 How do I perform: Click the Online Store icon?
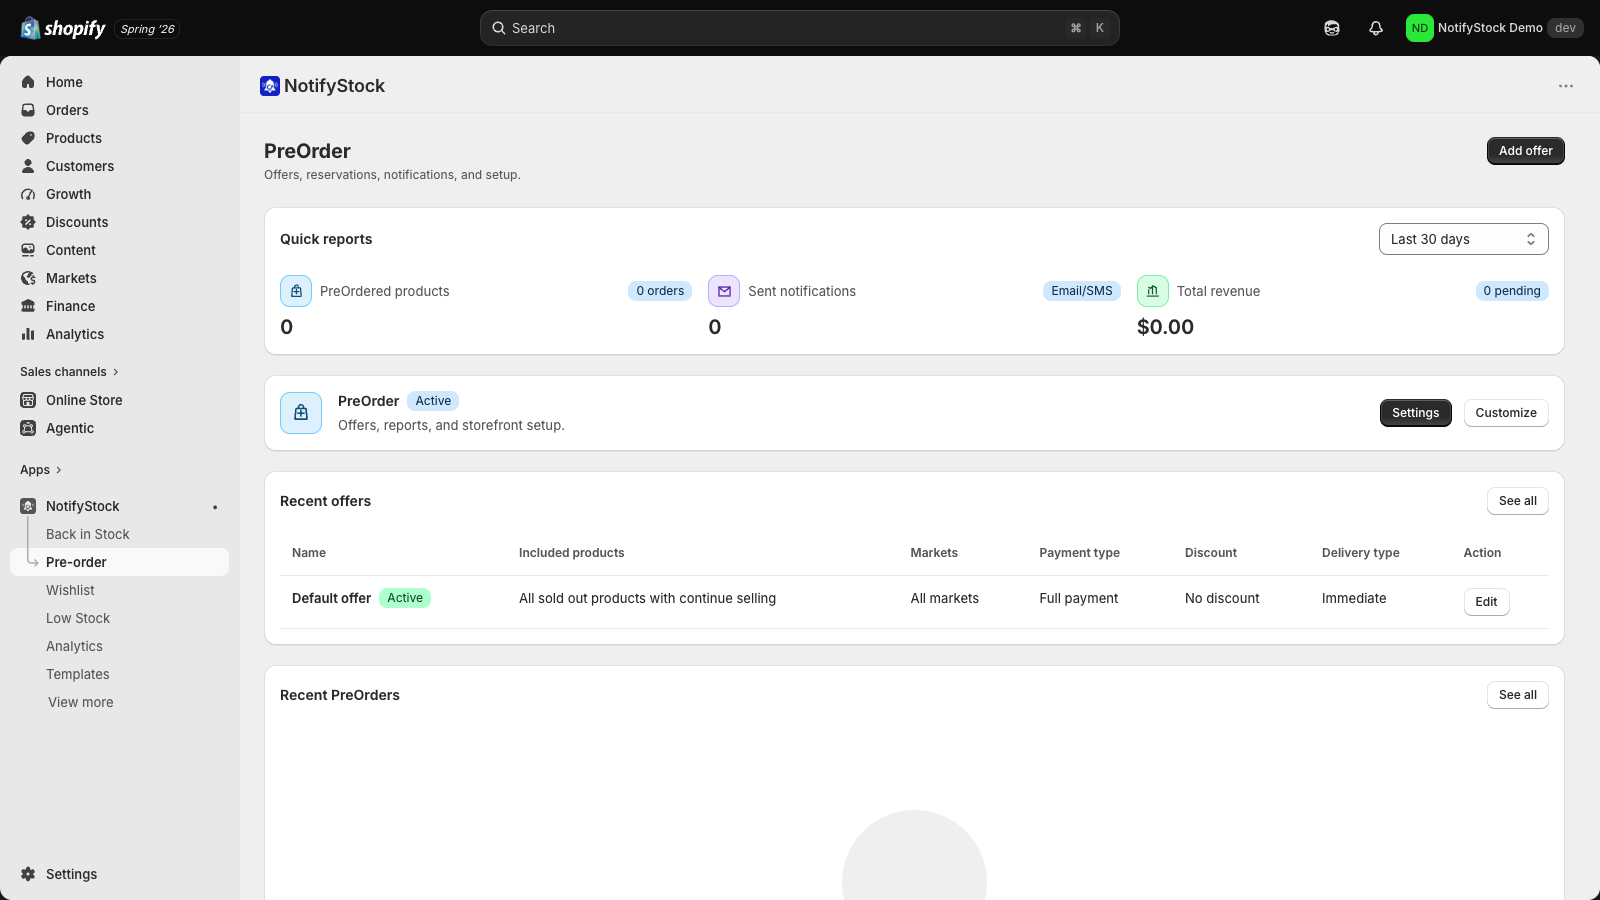pyautogui.click(x=28, y=400)
